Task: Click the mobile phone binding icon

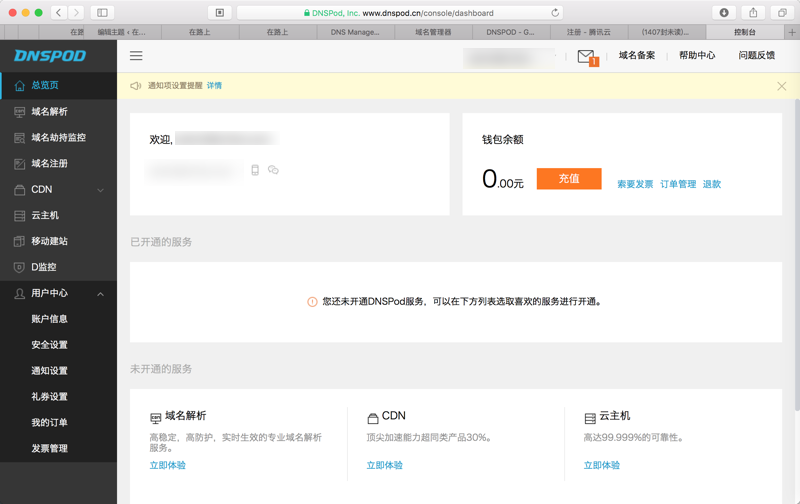Action: click(x=255, y=170)
